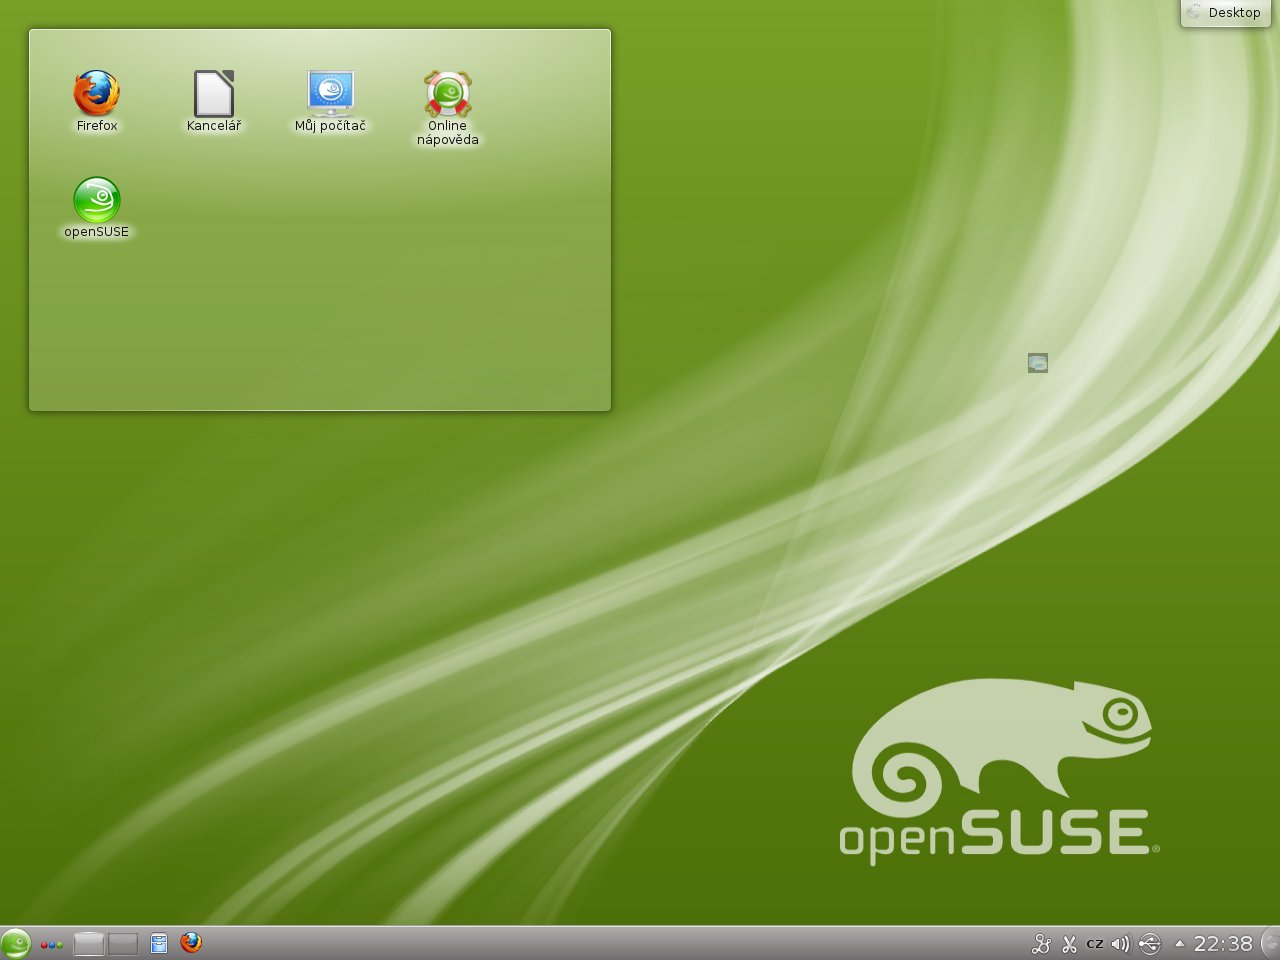Screen dimensions: 1280x960
Task: Click the clock showing 22:38
Action: pyautogui.click(x=1223, y=944)
